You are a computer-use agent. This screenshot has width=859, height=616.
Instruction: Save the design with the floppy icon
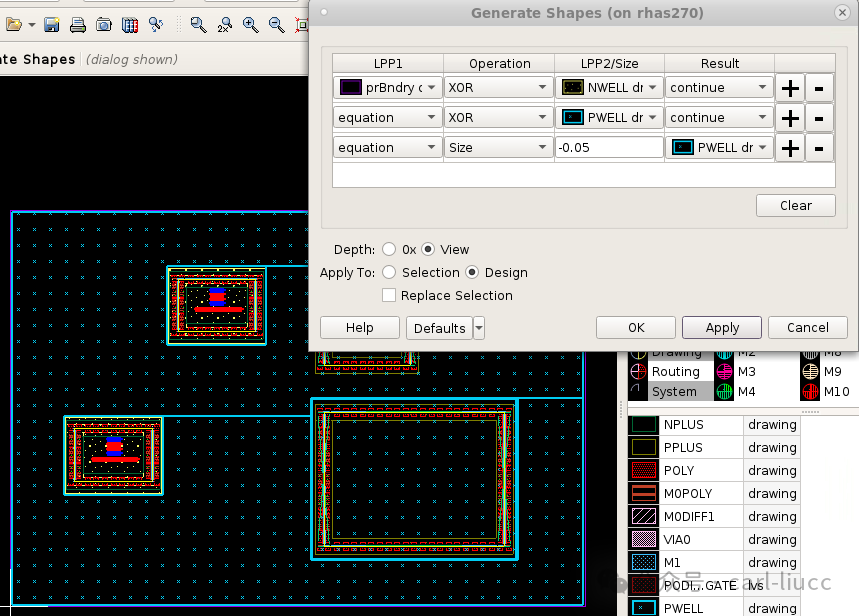(x=51, y=25)
